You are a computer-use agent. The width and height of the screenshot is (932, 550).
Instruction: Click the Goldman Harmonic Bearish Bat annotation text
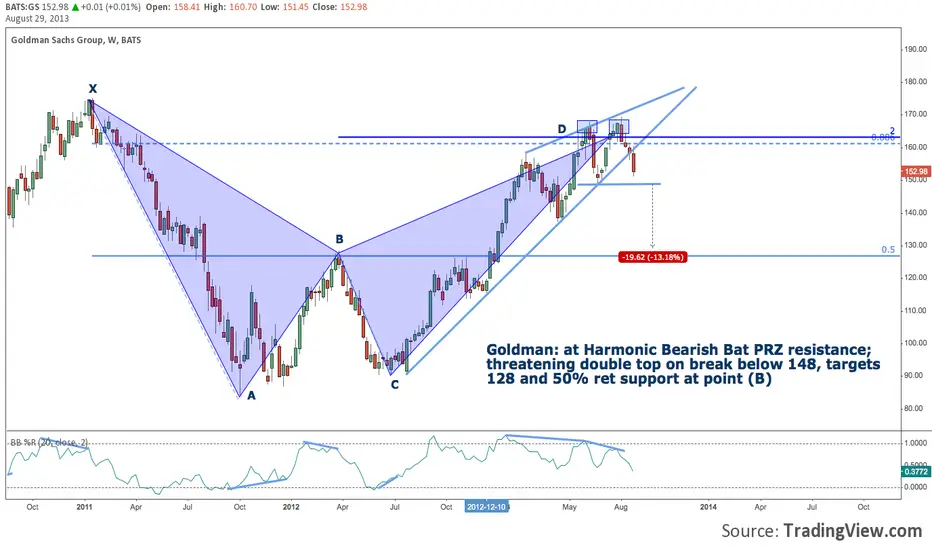pos(684,364)
